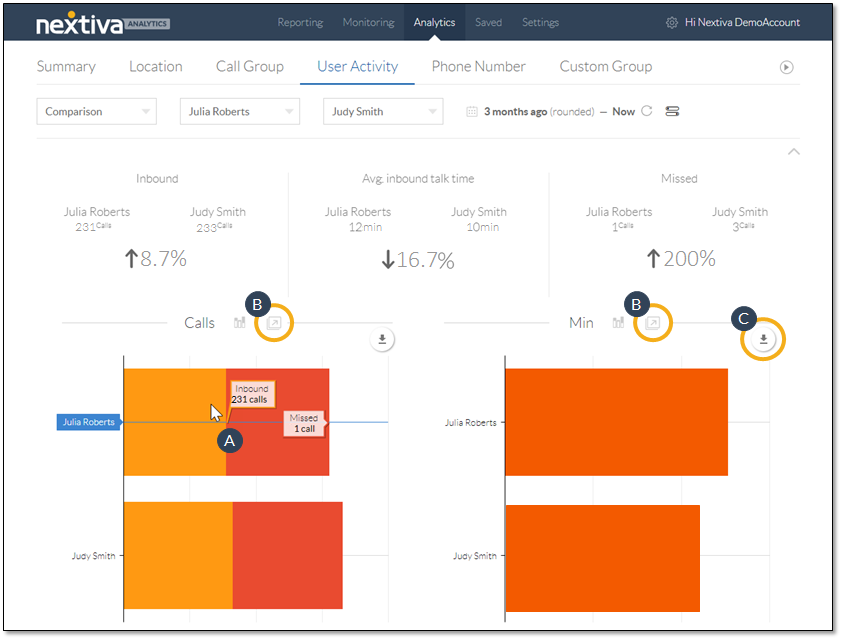Switch to the Summary tab

point(66,67)
